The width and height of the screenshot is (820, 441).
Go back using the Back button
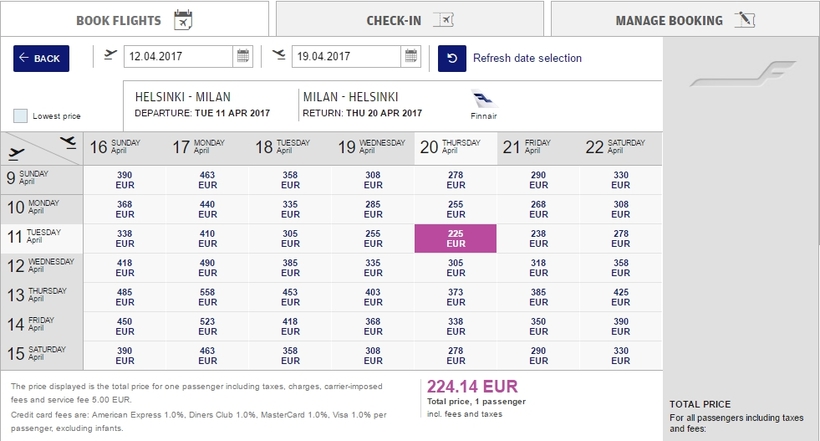click(41, 58)
